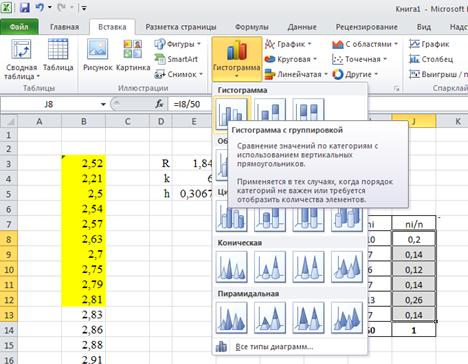
Task: Open the Фигуры shapes dropdown
Action: pyautogui.click(x=178, y=44)
